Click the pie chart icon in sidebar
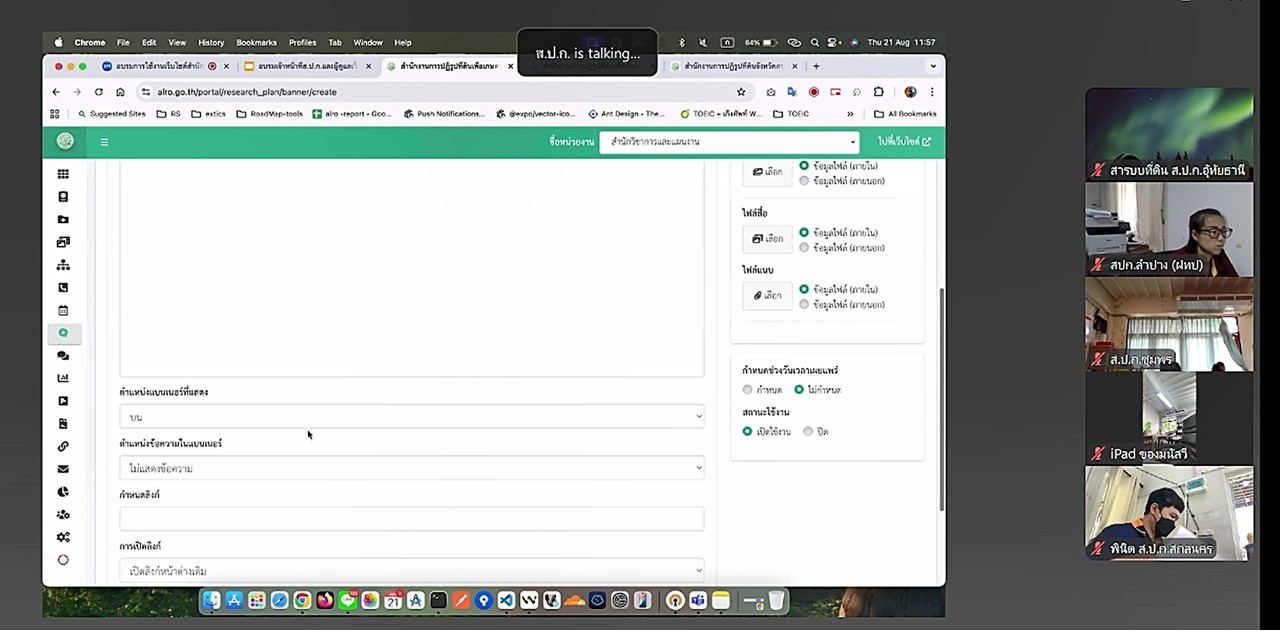Image resolution: width=1280 pixels, height=631 pixels. point(63,492)
